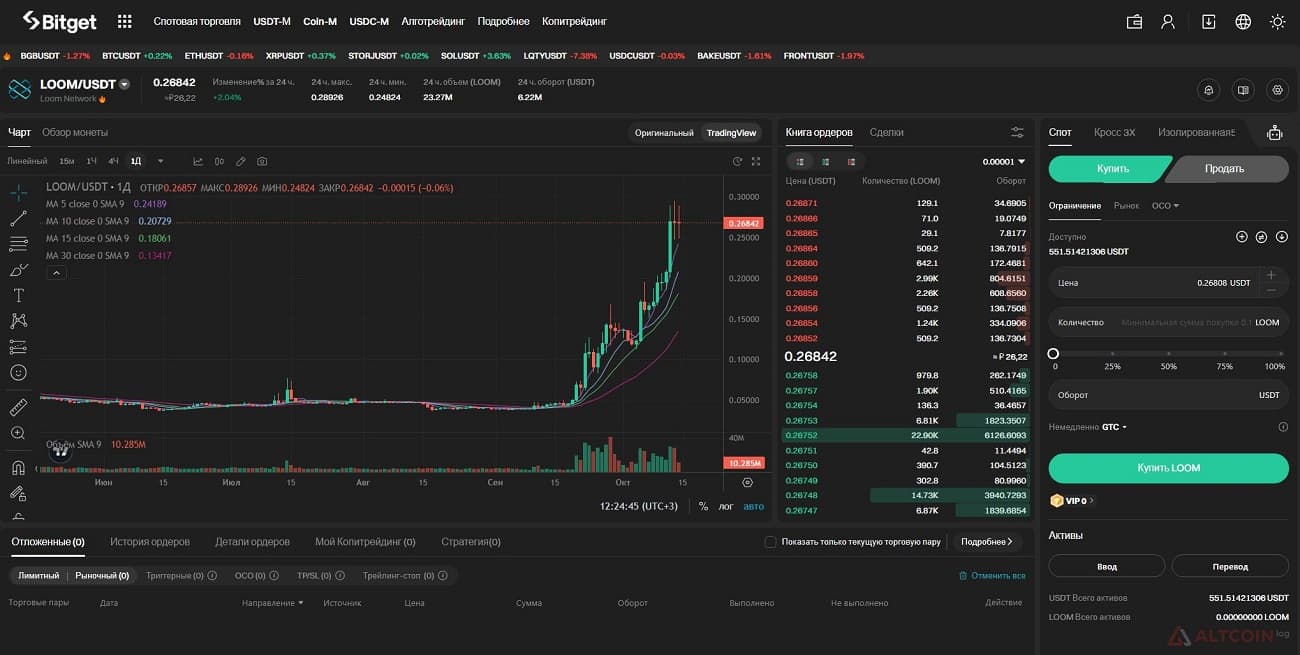
Task: Check Показать только текущую торговую пару
Action: coord(770,542)
